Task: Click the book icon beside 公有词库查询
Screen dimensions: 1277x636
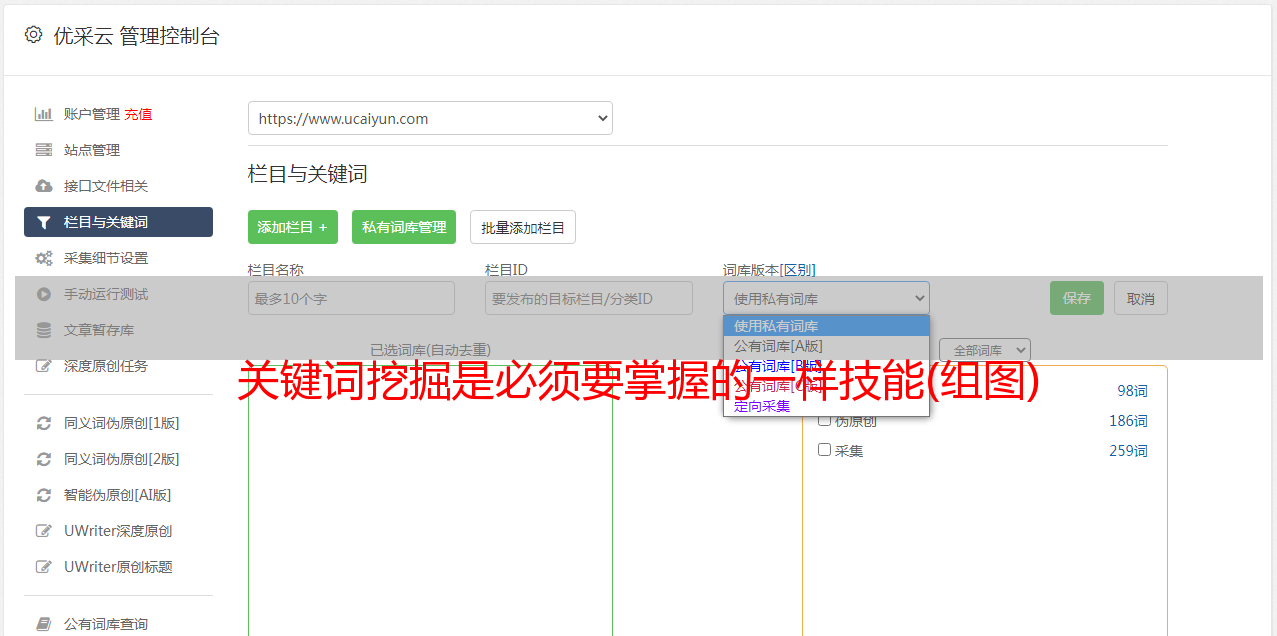Action: click(x=43, y=624)
